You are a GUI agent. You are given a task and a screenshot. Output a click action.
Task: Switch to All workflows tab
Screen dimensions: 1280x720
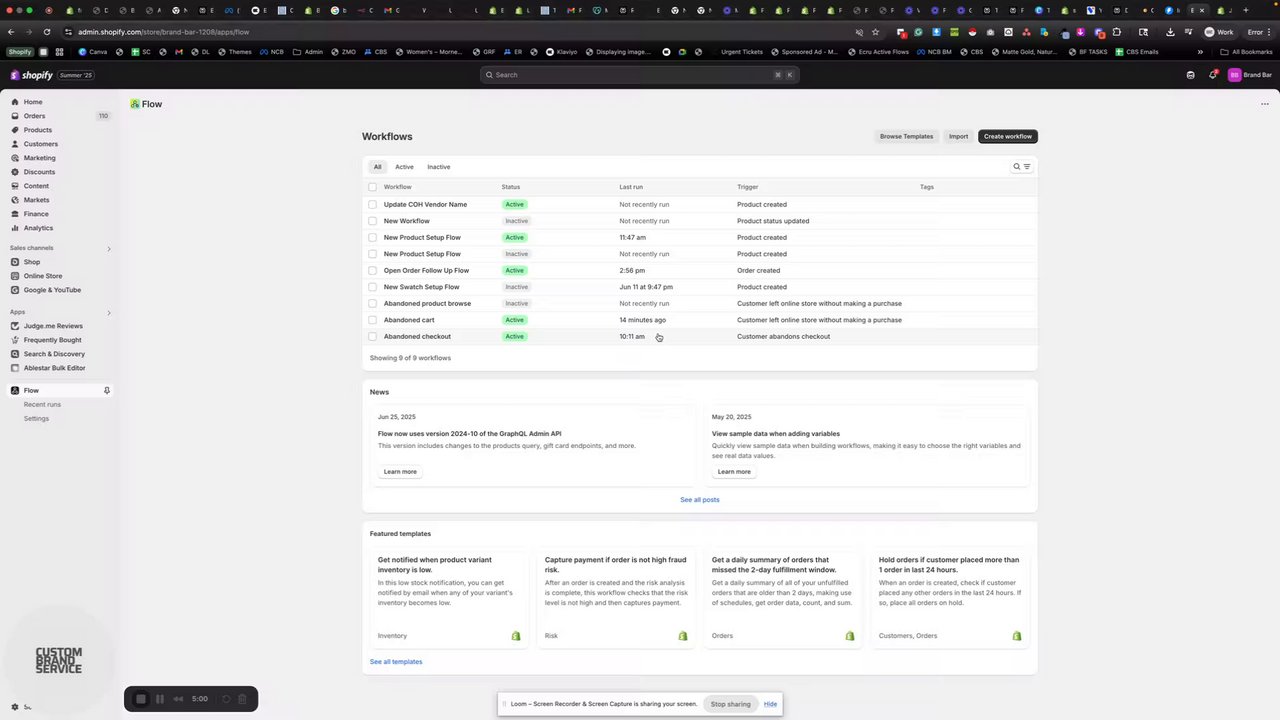[x=377, y=167]
